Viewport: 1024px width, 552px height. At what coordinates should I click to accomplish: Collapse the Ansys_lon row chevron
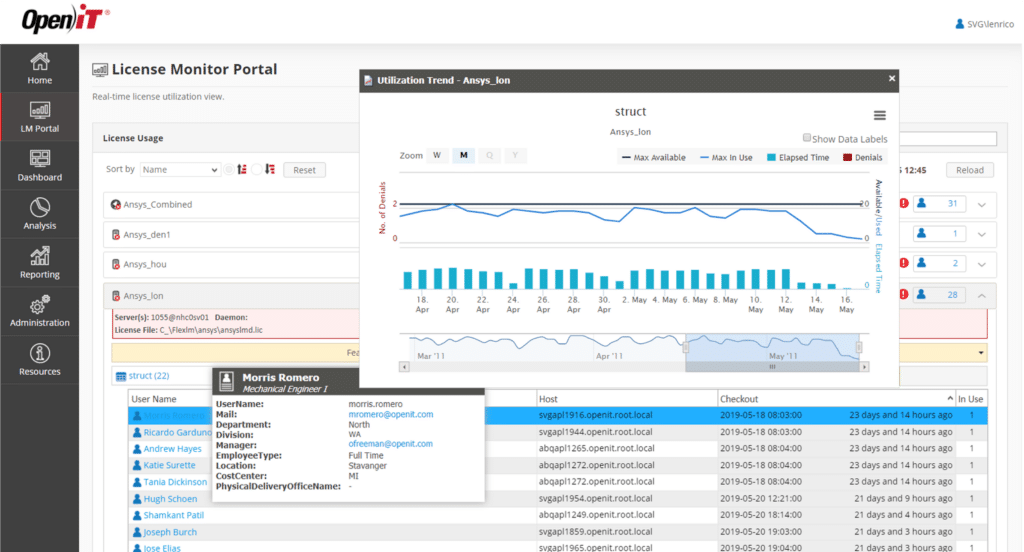pyautogui.click(x=981, y=295)
